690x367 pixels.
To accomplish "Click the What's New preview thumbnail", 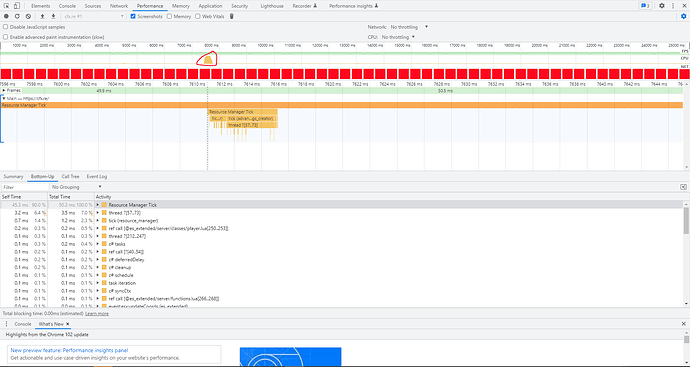I will [290, 357].
